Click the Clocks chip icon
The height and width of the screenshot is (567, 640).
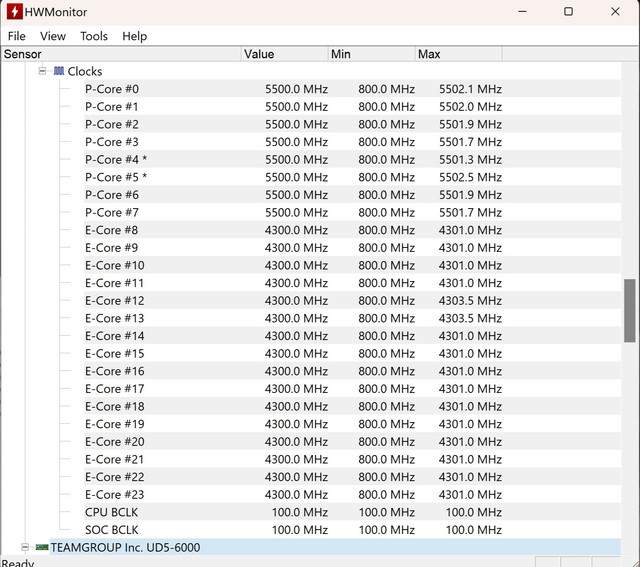click(x=59, y=71)
